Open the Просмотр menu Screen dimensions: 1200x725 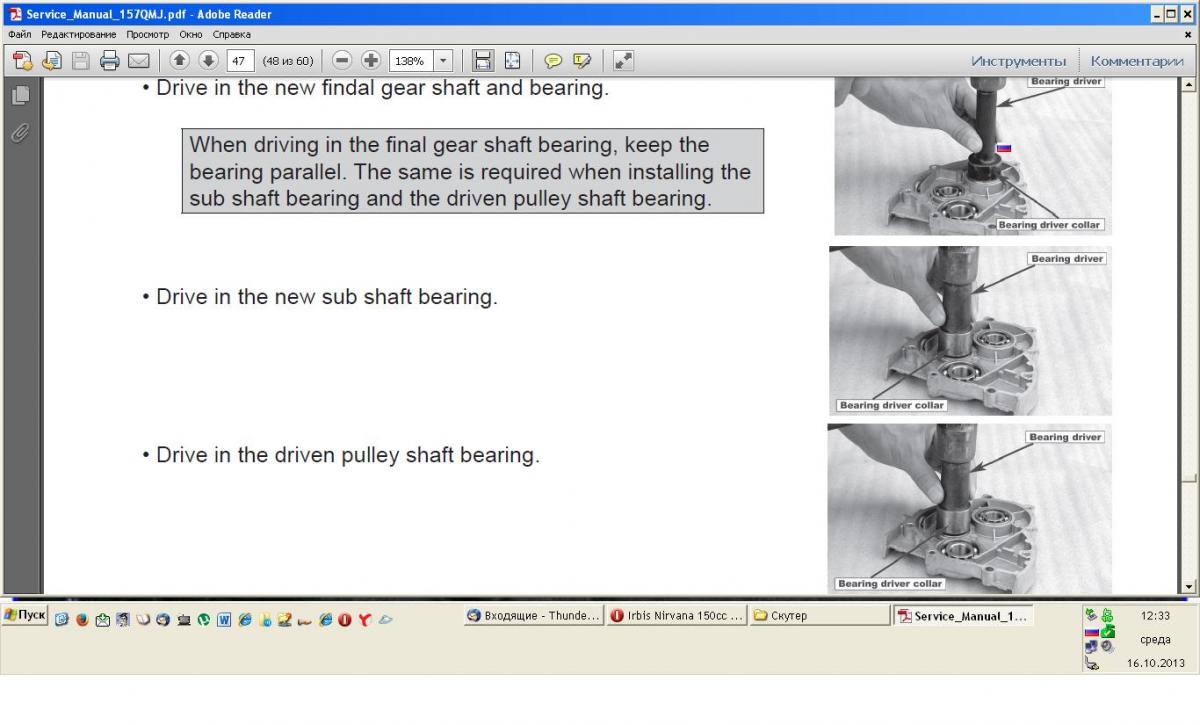(148, 34)
